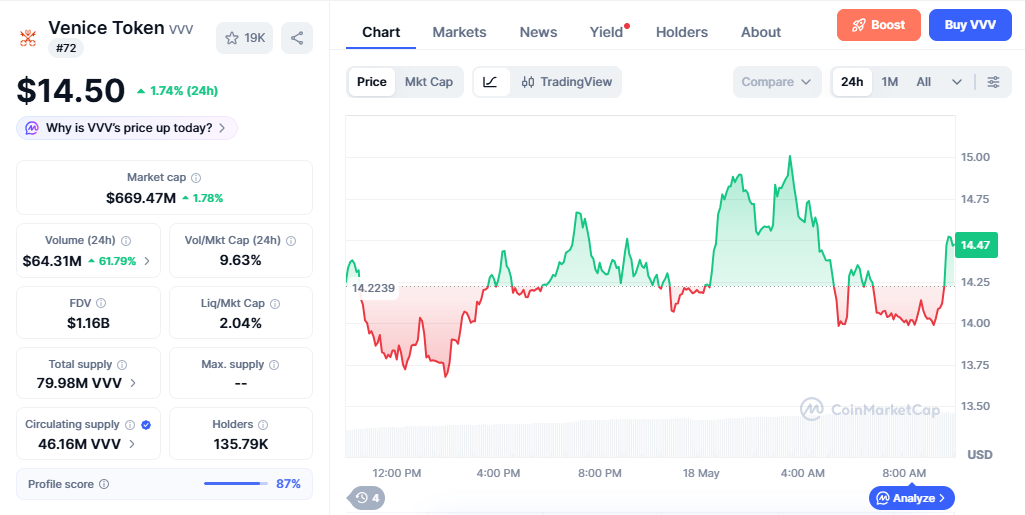Switch to TradingView chart mode

(567, 82)
